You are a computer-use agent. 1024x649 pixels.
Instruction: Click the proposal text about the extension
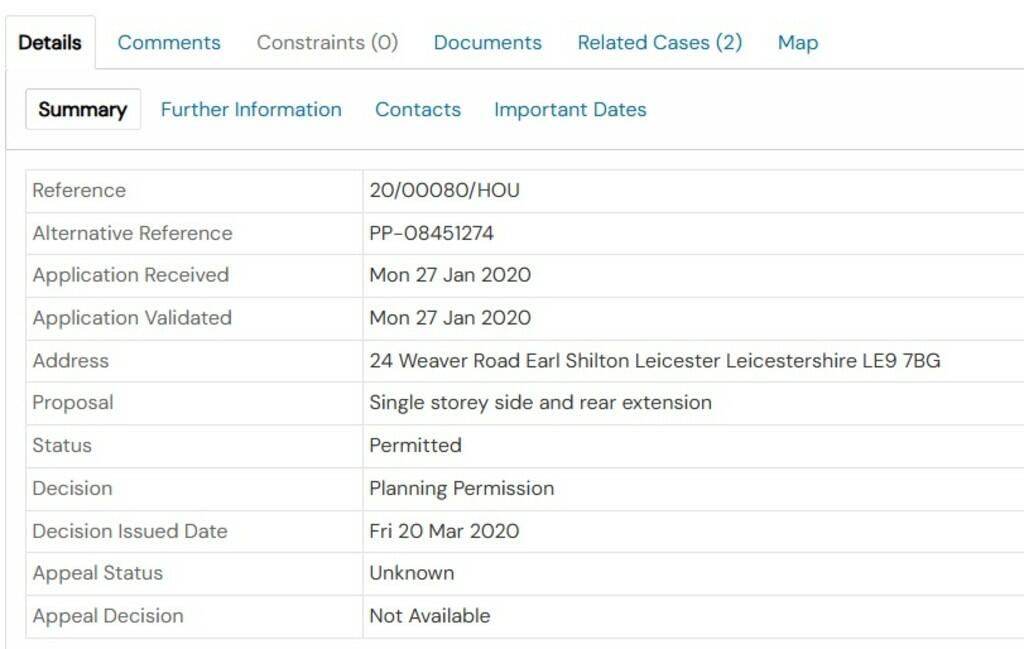coord(540,403)
